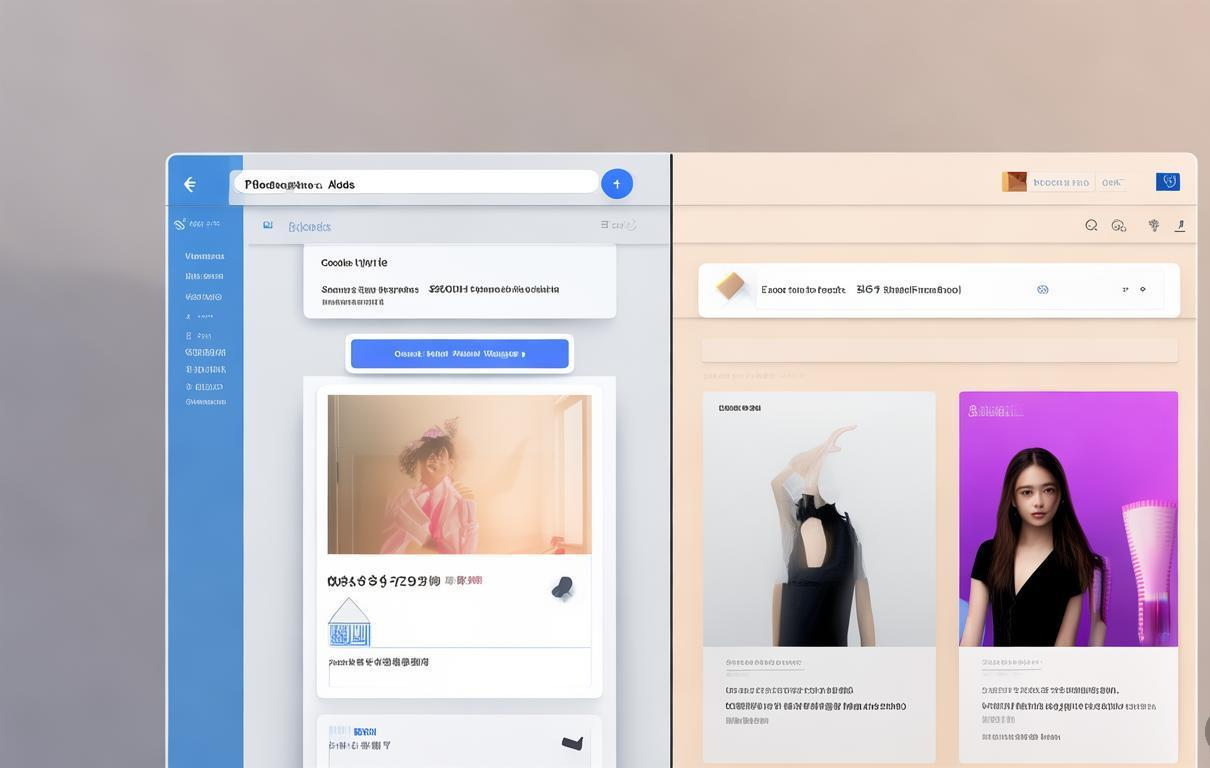Click the blue square icon in the right pane corner

[x=1168, y=181]
